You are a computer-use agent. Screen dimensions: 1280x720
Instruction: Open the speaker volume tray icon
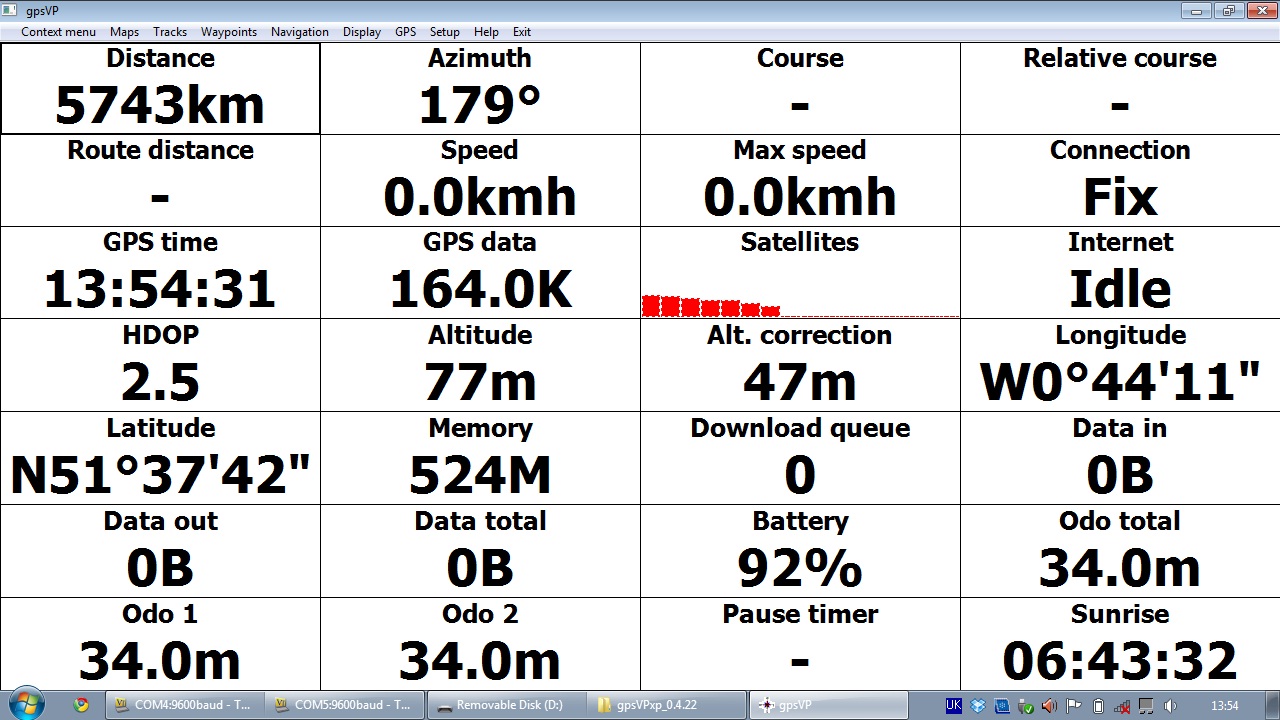1170,706
